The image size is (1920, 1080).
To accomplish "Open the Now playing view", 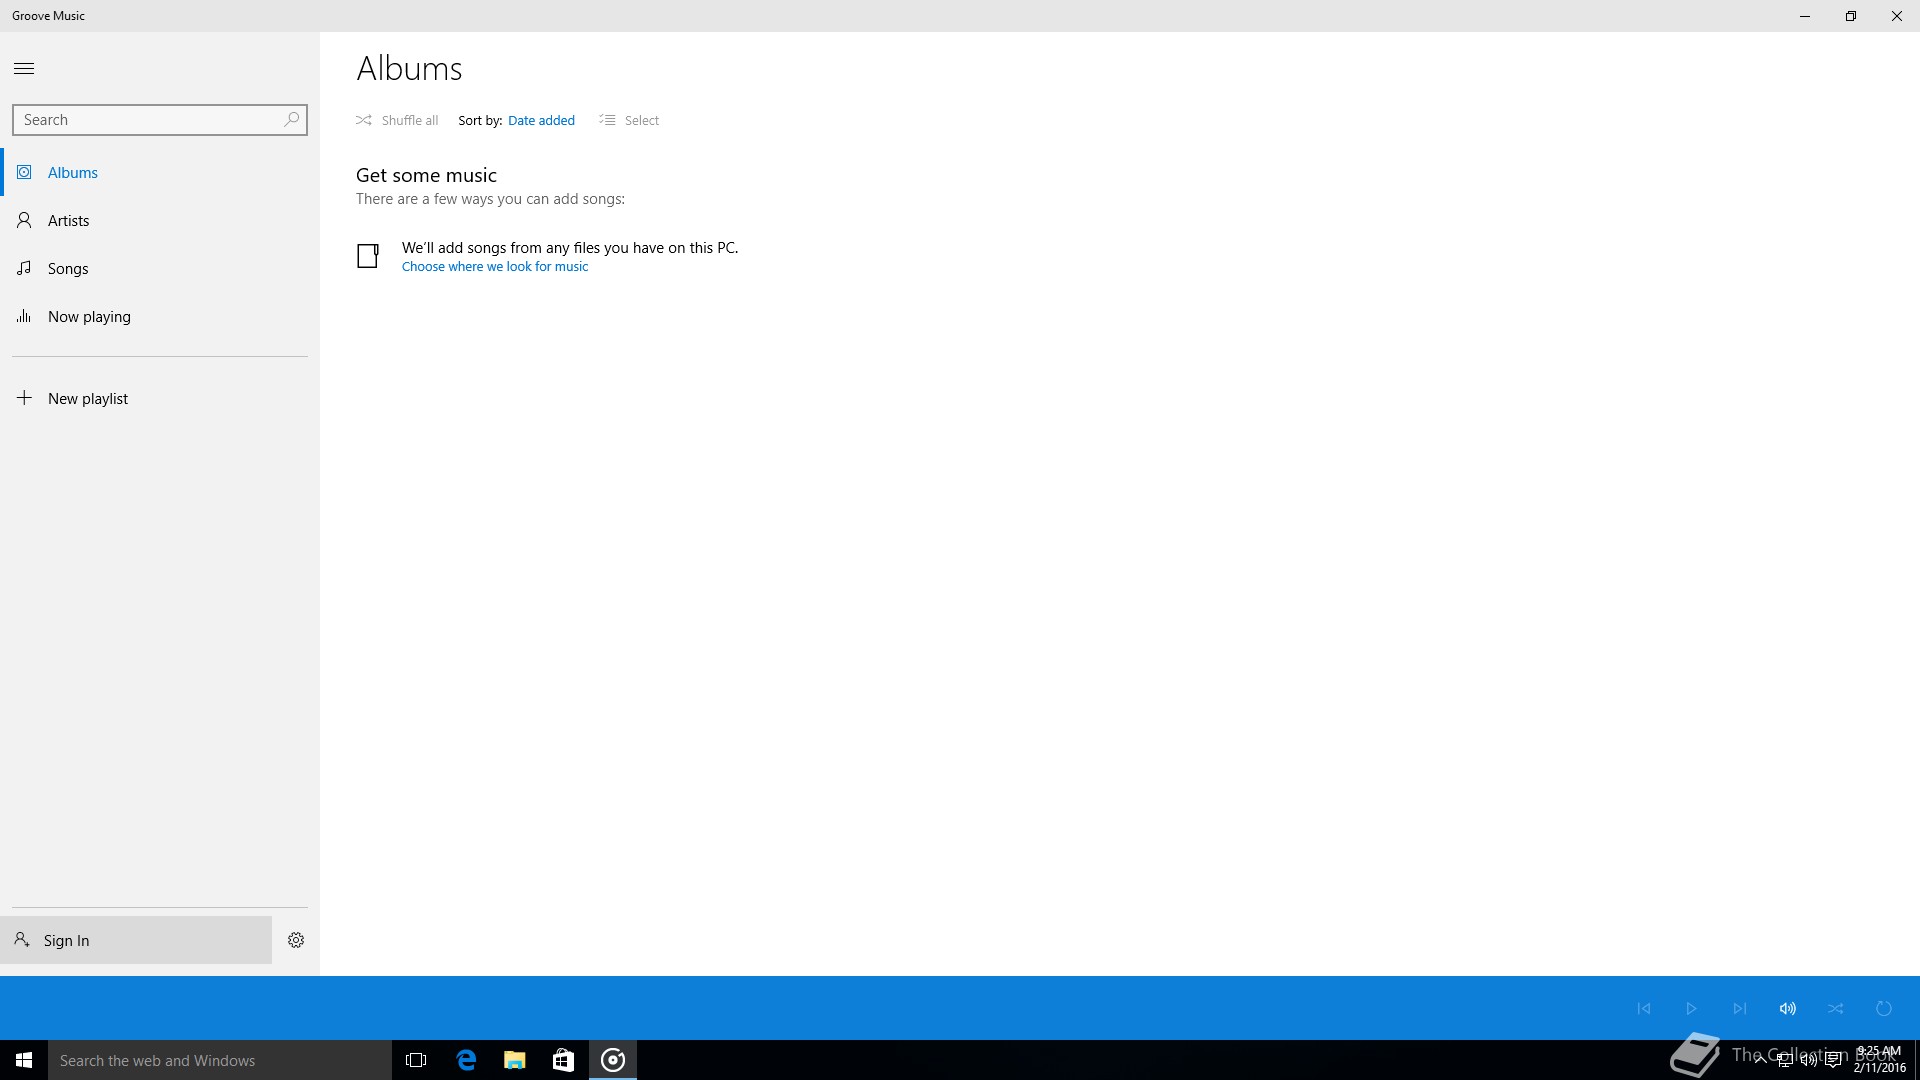I will pyautogui.click(x=160, y=316).
